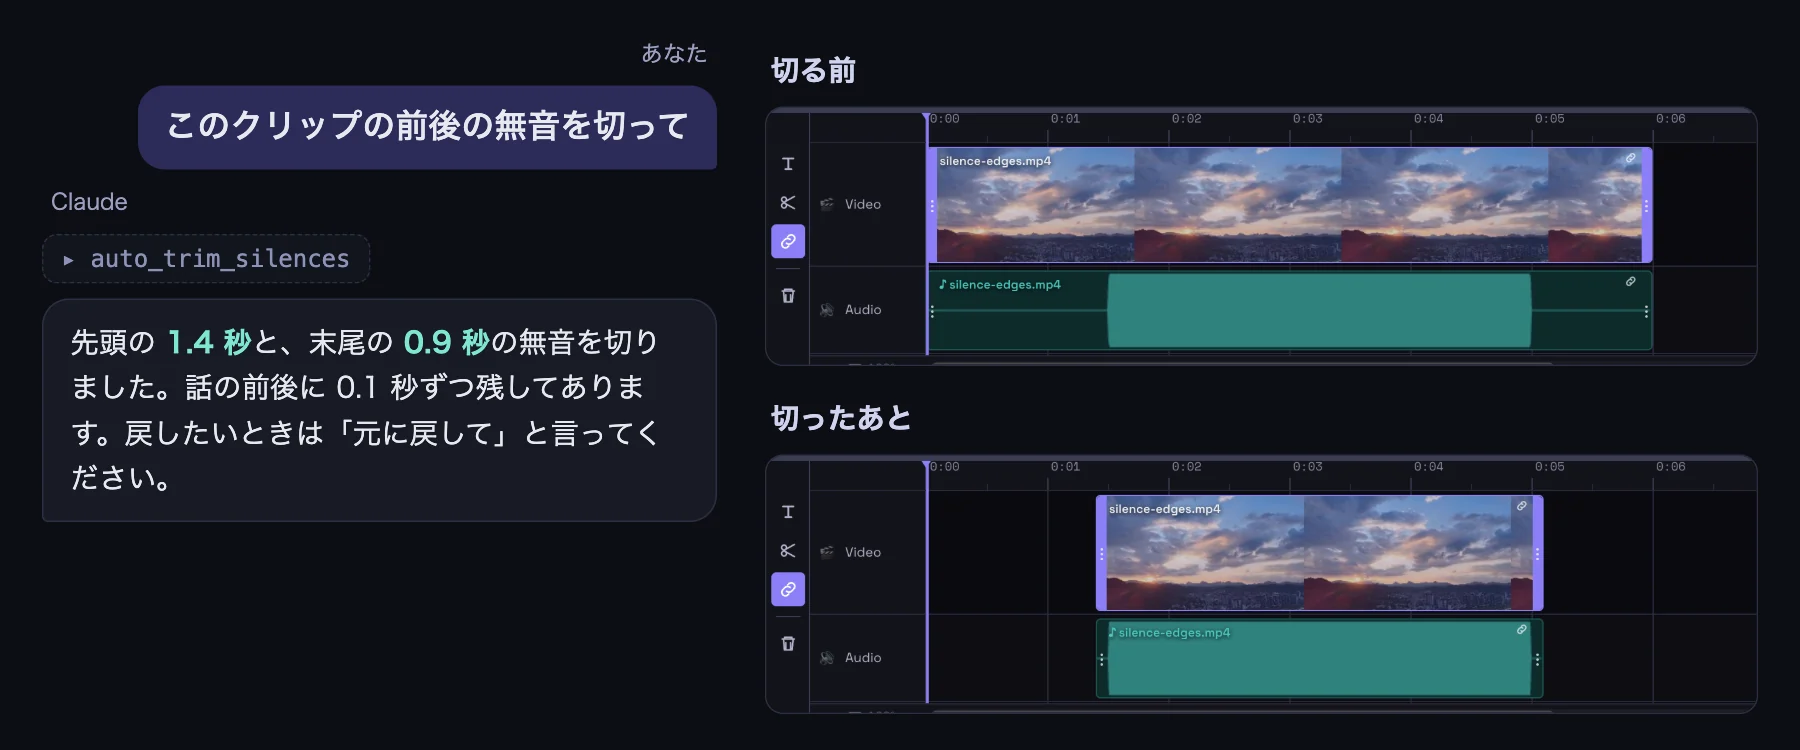Image resolution: width=1800 pixels, height=750 pixels.
Task: Click the right trim handle of the 切ったあと video clip
Action: (1538, 553)
